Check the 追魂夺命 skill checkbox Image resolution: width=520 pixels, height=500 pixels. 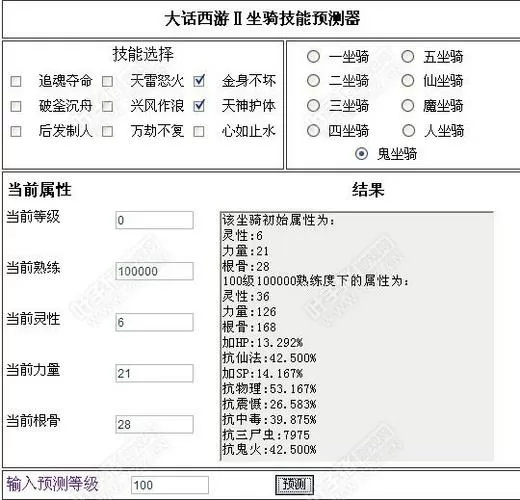point(16,81)
